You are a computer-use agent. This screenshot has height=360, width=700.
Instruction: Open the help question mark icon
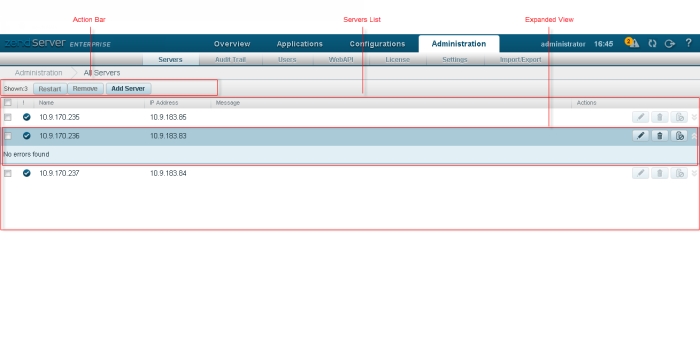688,43
